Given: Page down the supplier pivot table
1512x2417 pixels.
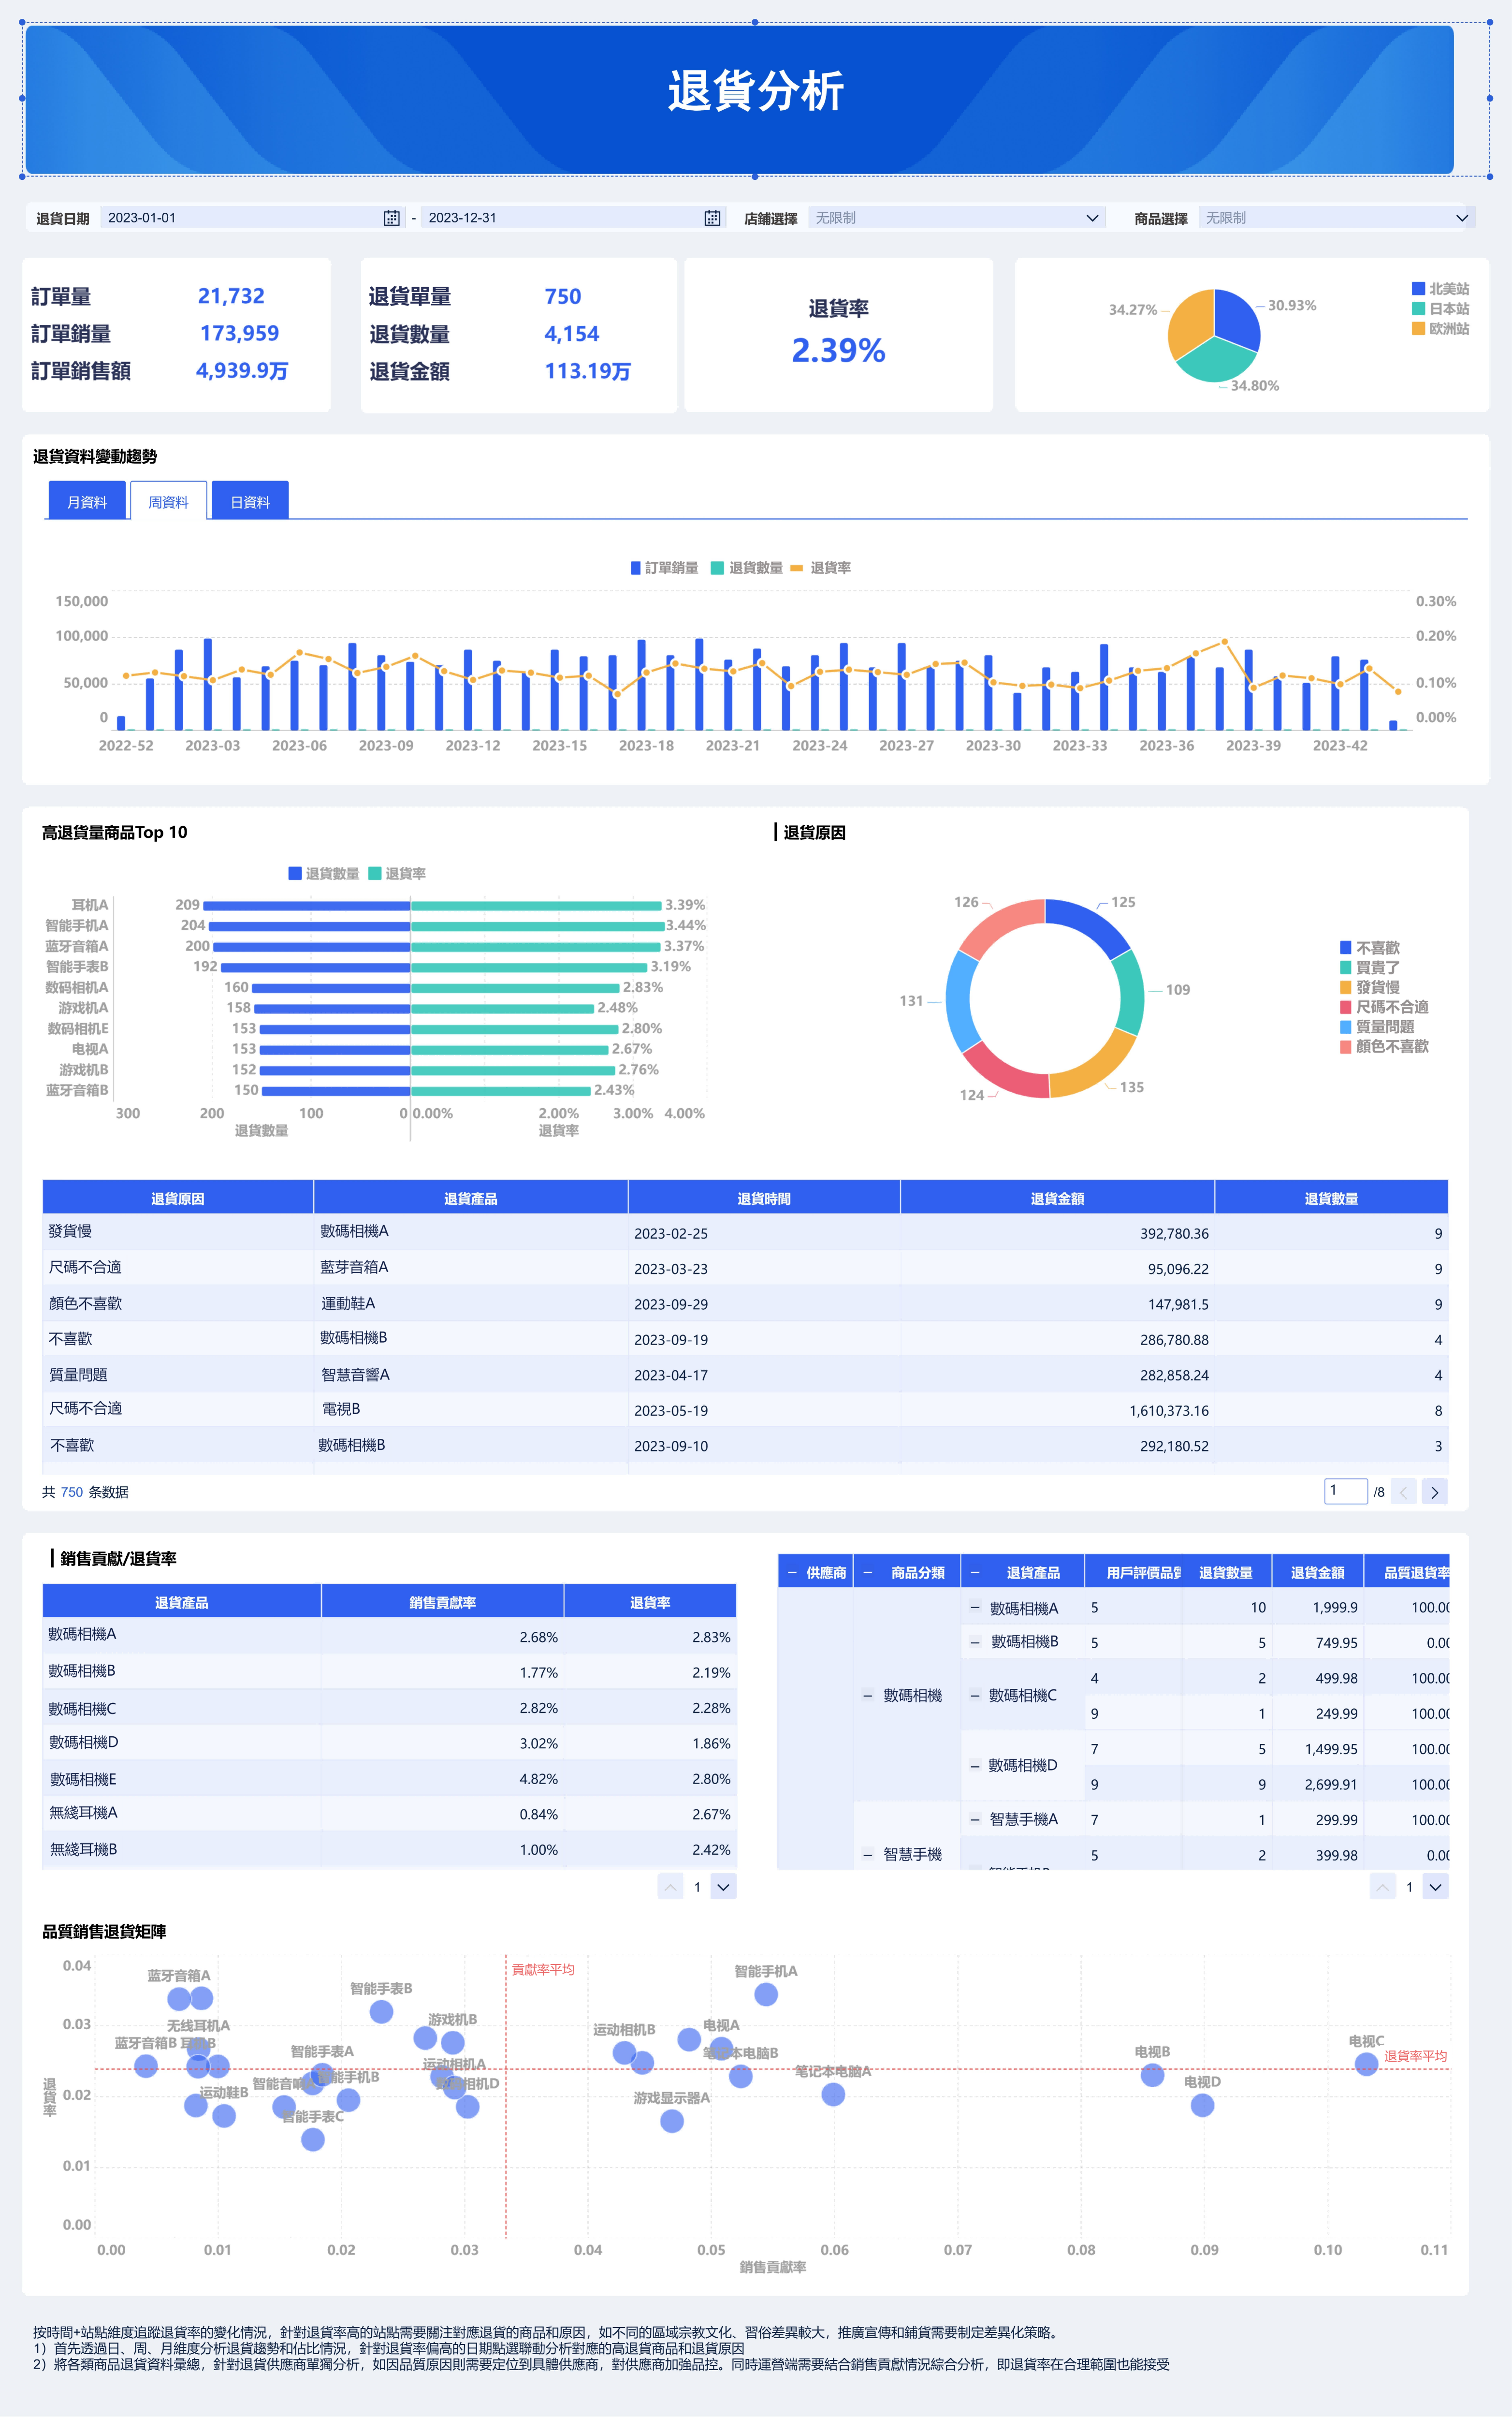Looking at the screenshot, I should pos(1435,1887).
